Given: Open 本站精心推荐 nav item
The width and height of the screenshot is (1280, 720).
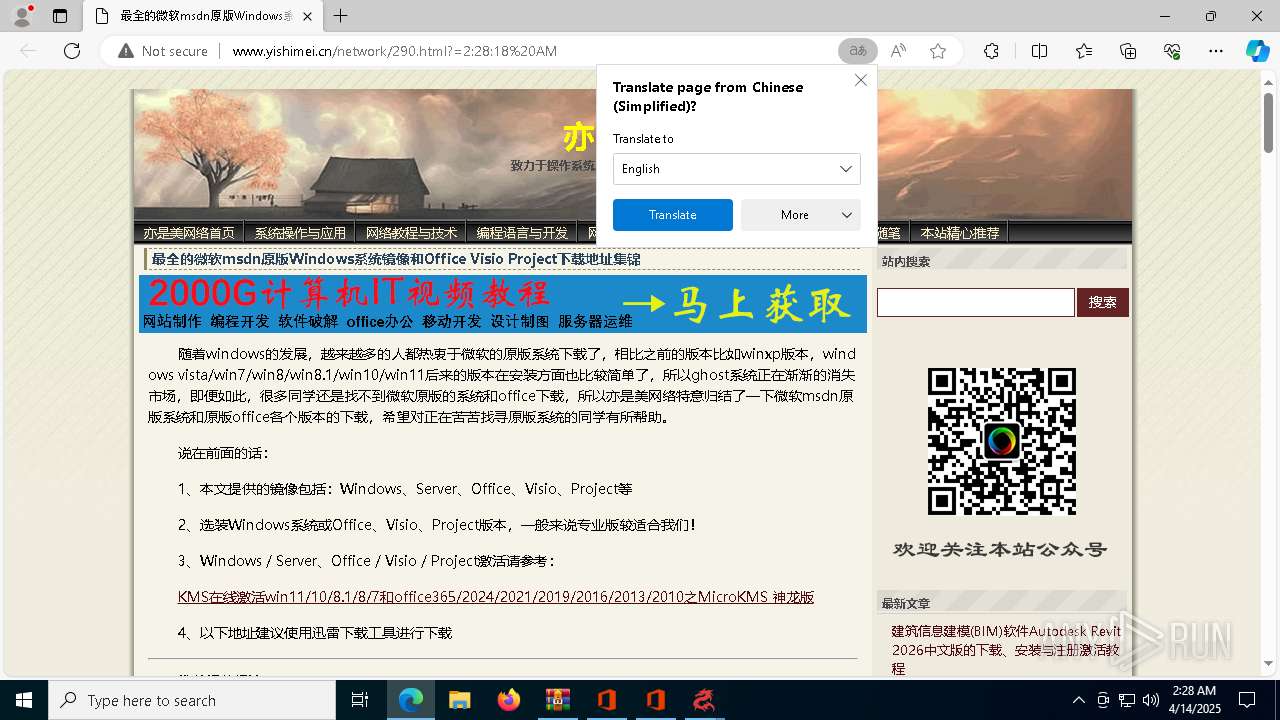Looking at the screenshot, I should [960, 233].
